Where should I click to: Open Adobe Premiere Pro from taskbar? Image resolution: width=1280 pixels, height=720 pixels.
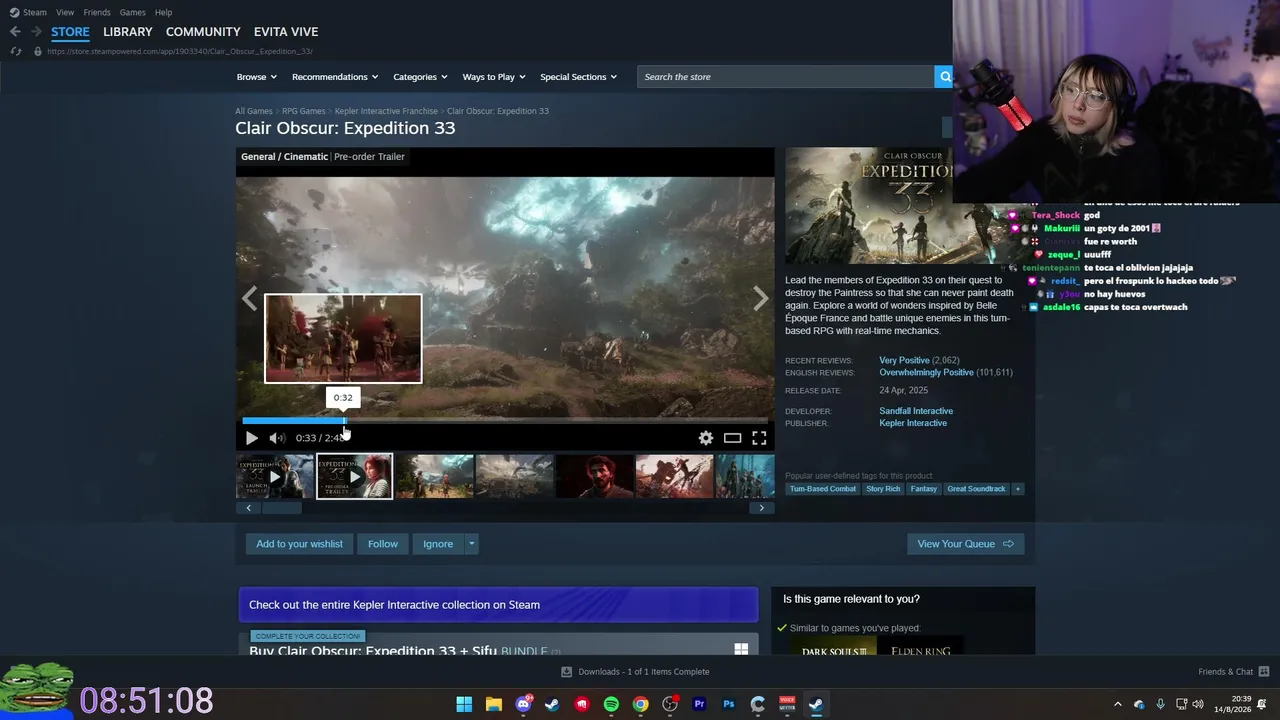[699, 704]
